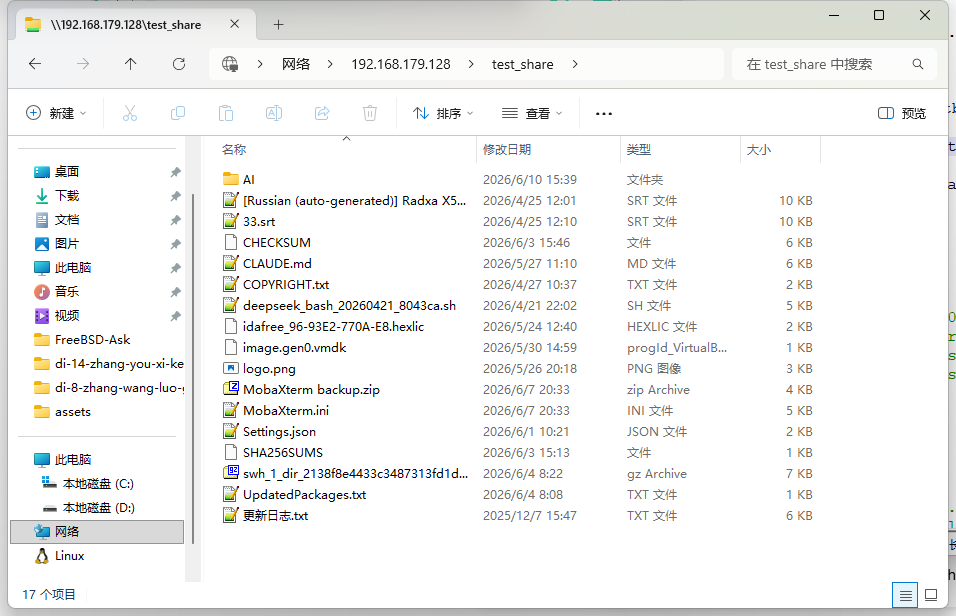Select the AI folder icon
Viewport: 956px width, 616px height.
pos(230,179)
